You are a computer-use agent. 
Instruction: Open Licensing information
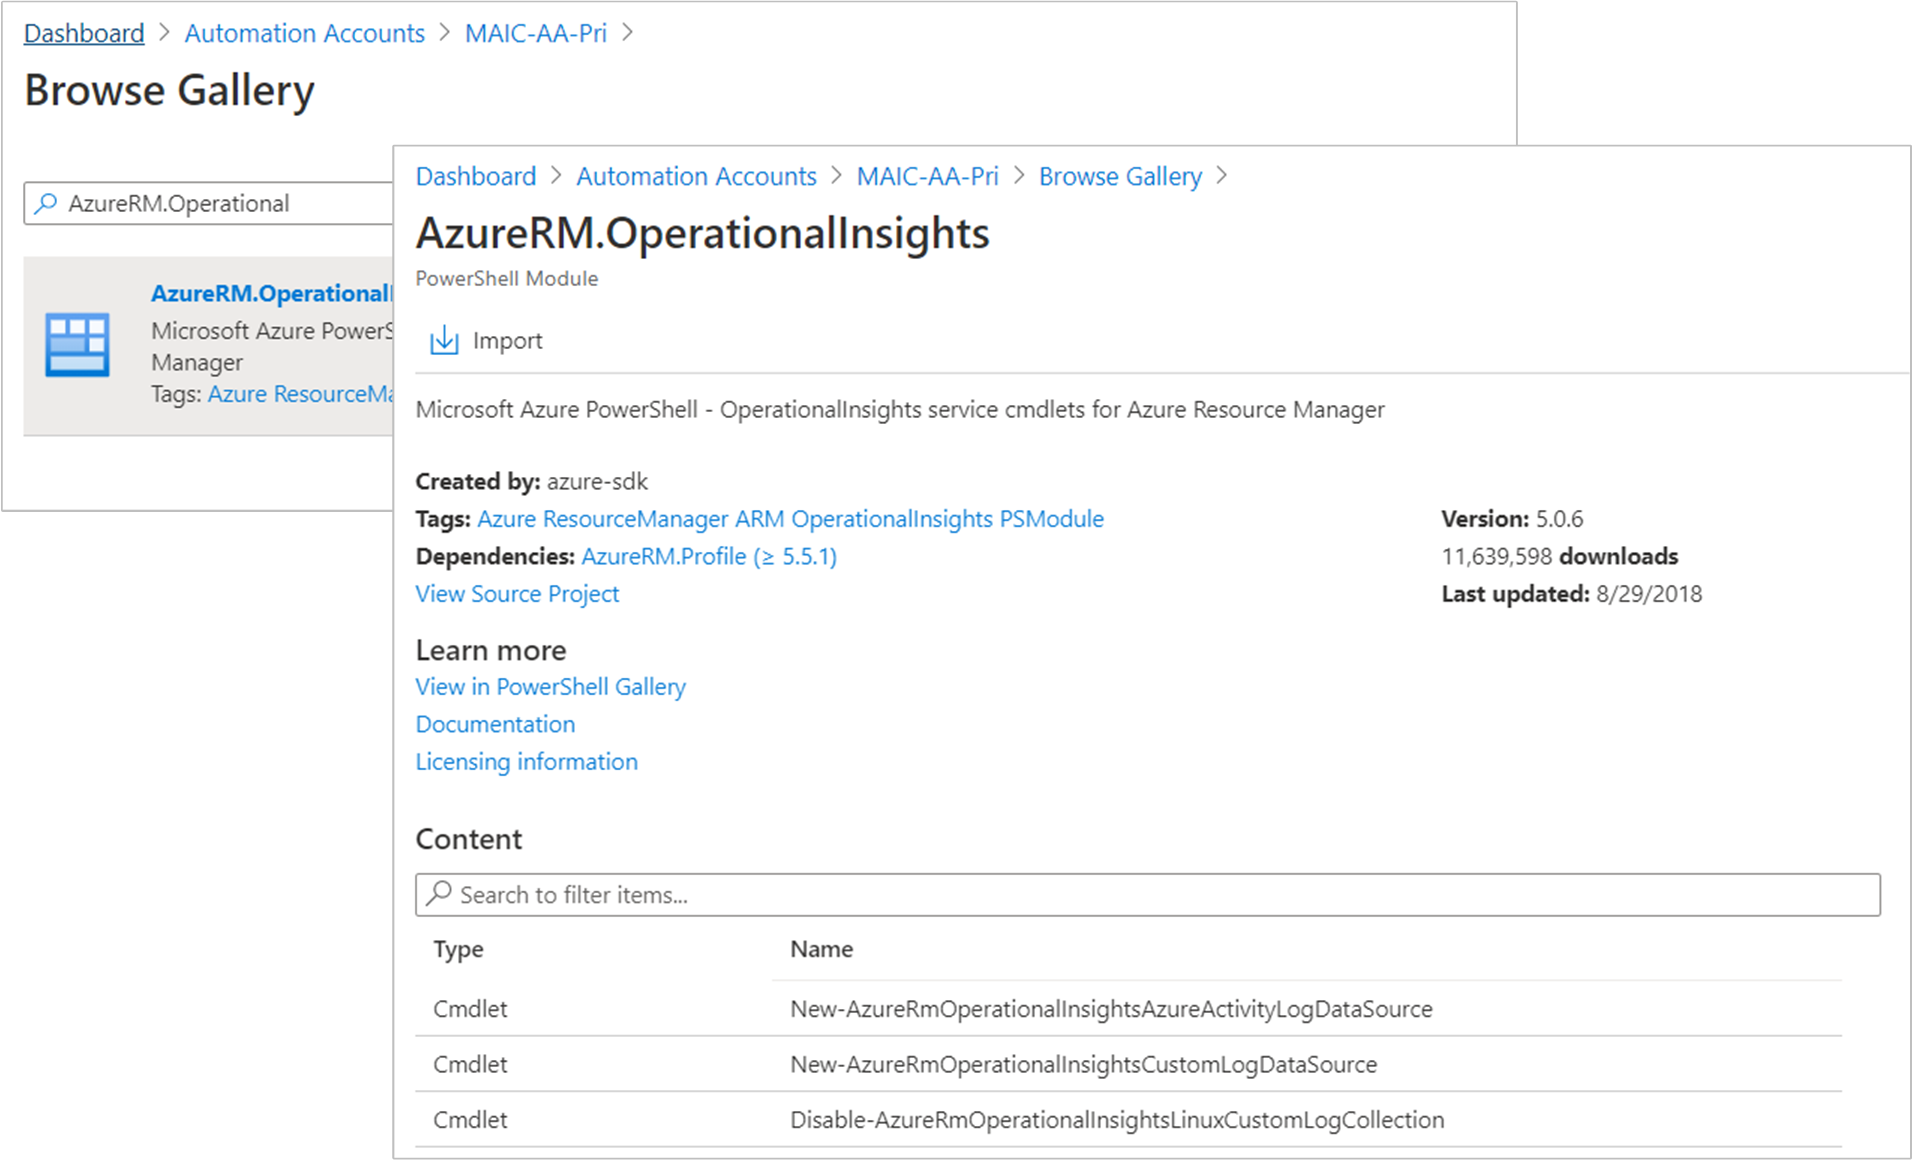coord(526,761)
